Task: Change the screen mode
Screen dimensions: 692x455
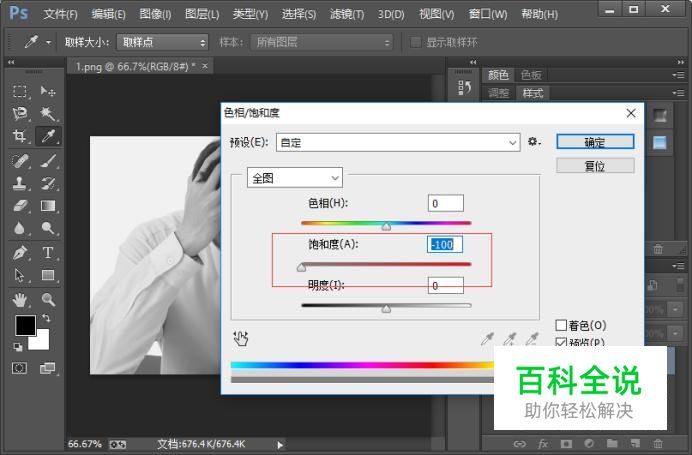Action: [x=48, y=368]
